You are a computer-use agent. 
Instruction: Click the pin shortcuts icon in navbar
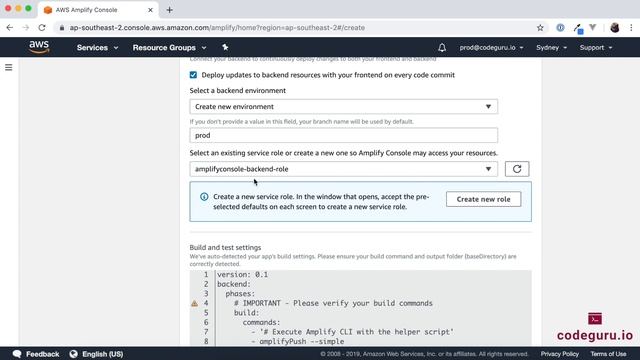point(225,47)
